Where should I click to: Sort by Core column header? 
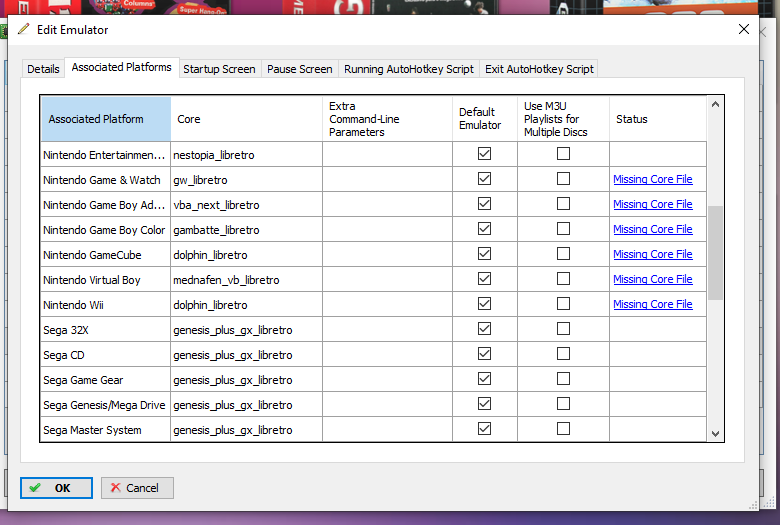pos(247,119)
